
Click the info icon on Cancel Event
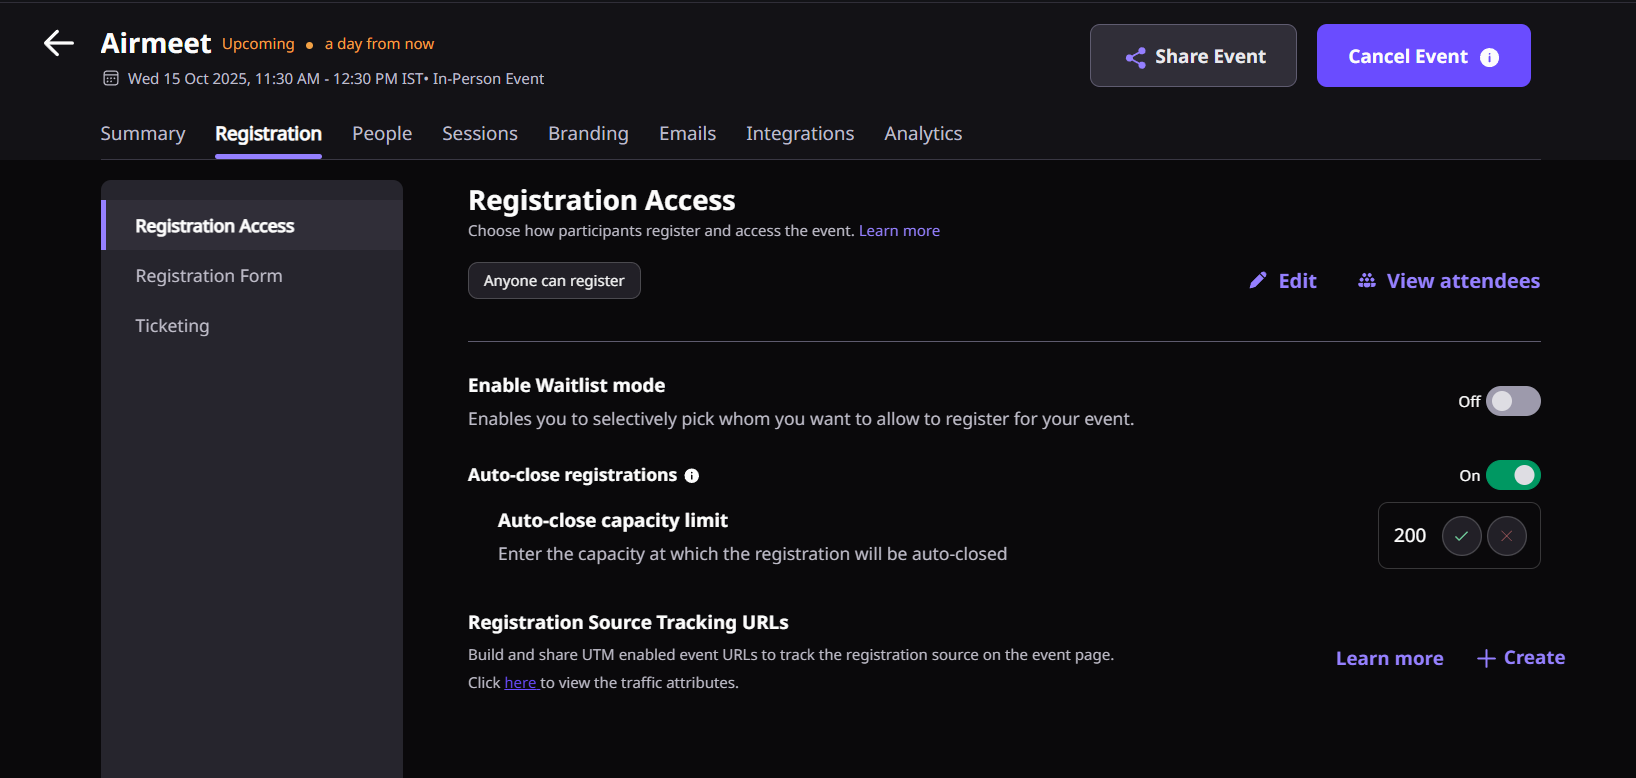[1489, 57]
